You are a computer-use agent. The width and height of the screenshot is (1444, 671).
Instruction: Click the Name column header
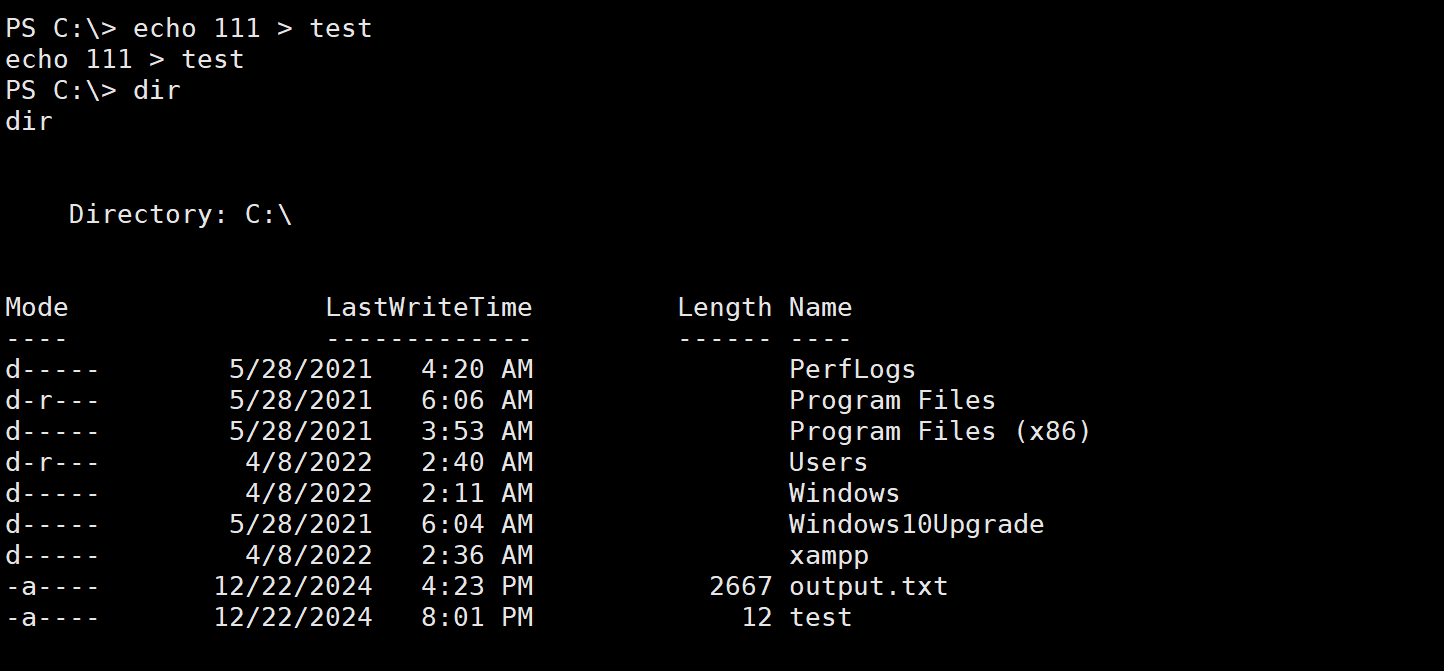click(x=820, y=308)
